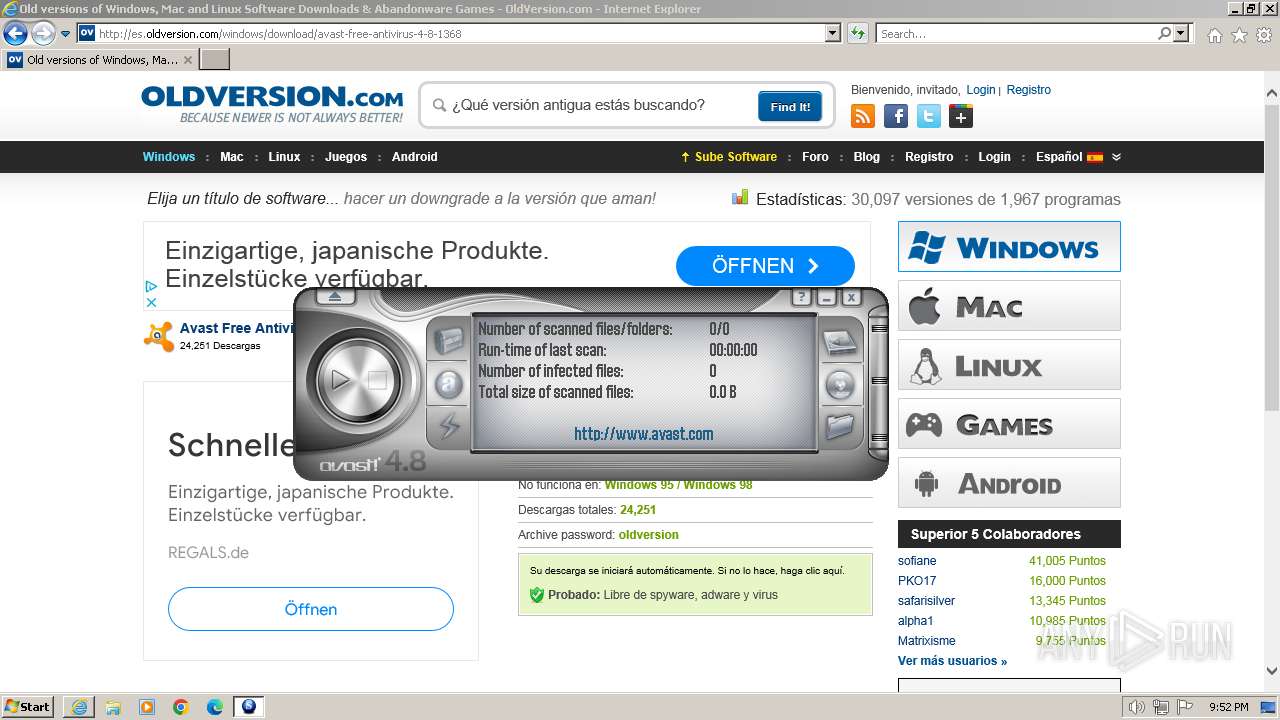Open OLDVERSION.com logo homepage

[x=272, y=97]
